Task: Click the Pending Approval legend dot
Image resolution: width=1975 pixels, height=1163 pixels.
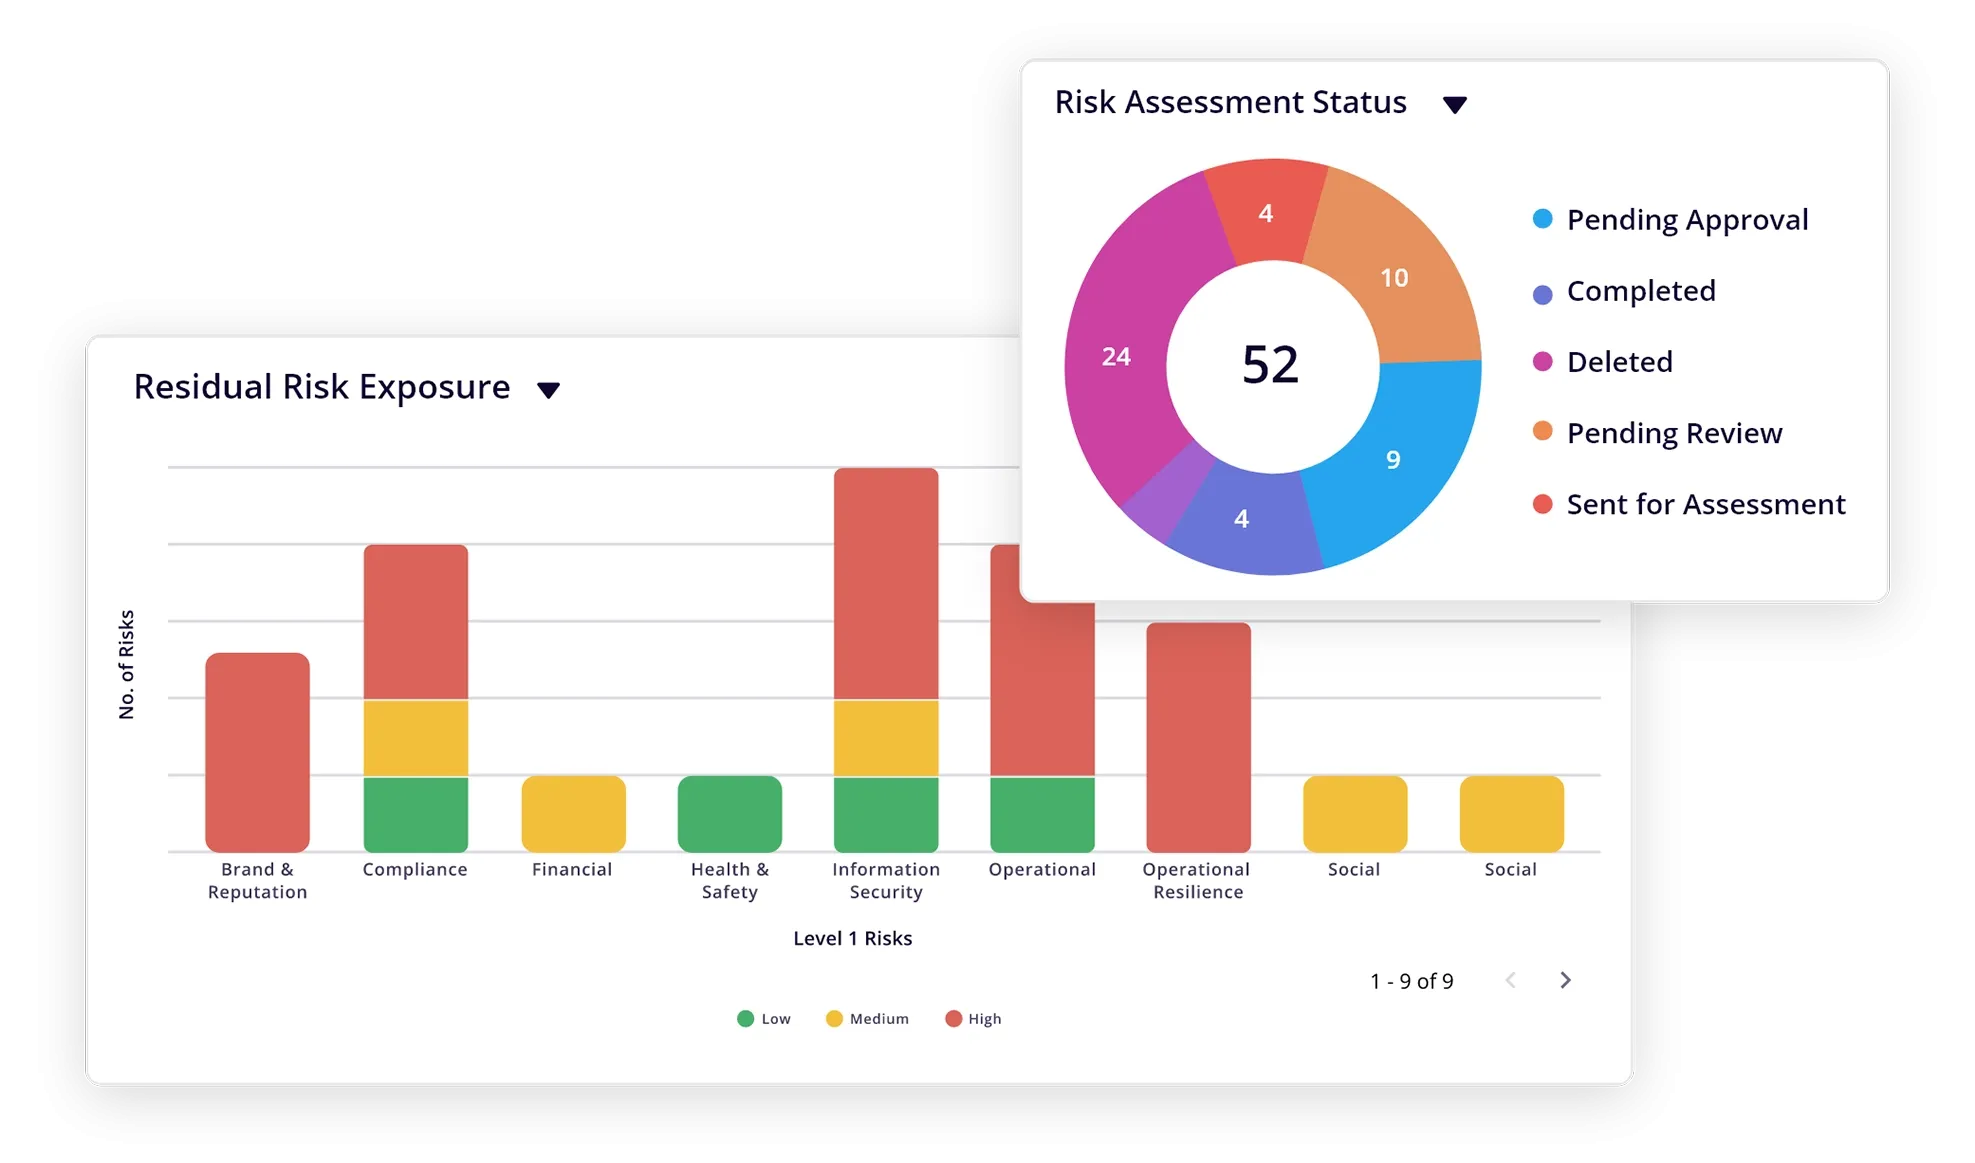Action: pos(1542,220)
